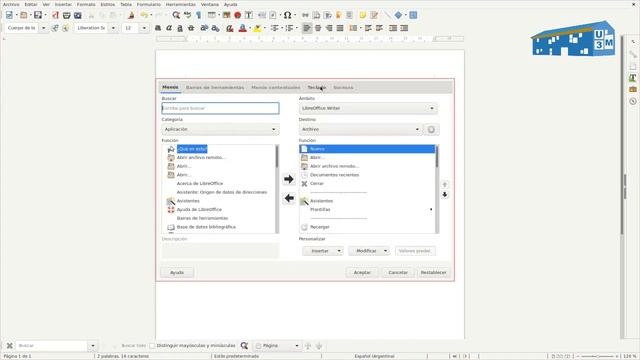This screenshot has height=360, width=640.
Task: Click the New document toolbar icon
Action: tap(9, 15)
